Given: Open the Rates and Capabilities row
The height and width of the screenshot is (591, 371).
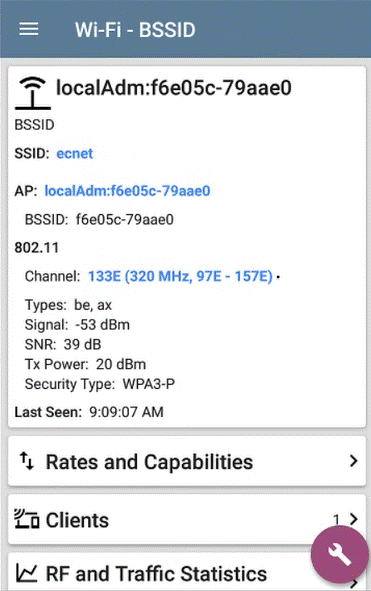Looking at the screenshot, I should [x=187, y=461].
